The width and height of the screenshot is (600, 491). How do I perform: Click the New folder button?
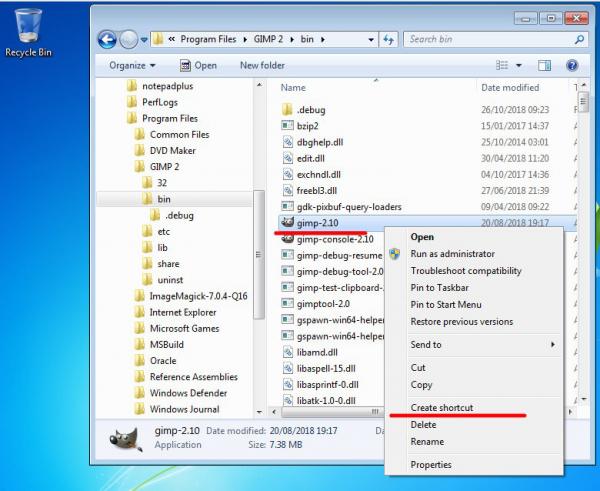point(262,65)
